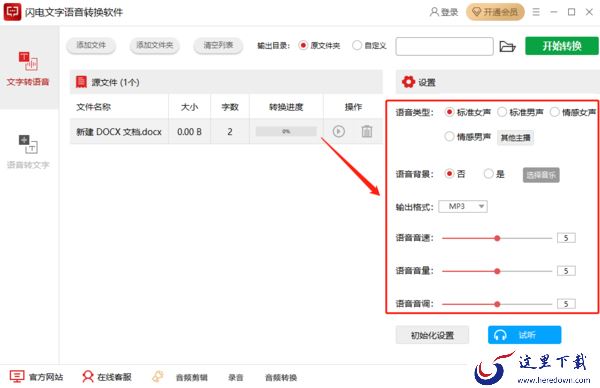The width and height of the screenshot is (600, 388).
Task: Click the 选择音乐 button
Action: 541,175
